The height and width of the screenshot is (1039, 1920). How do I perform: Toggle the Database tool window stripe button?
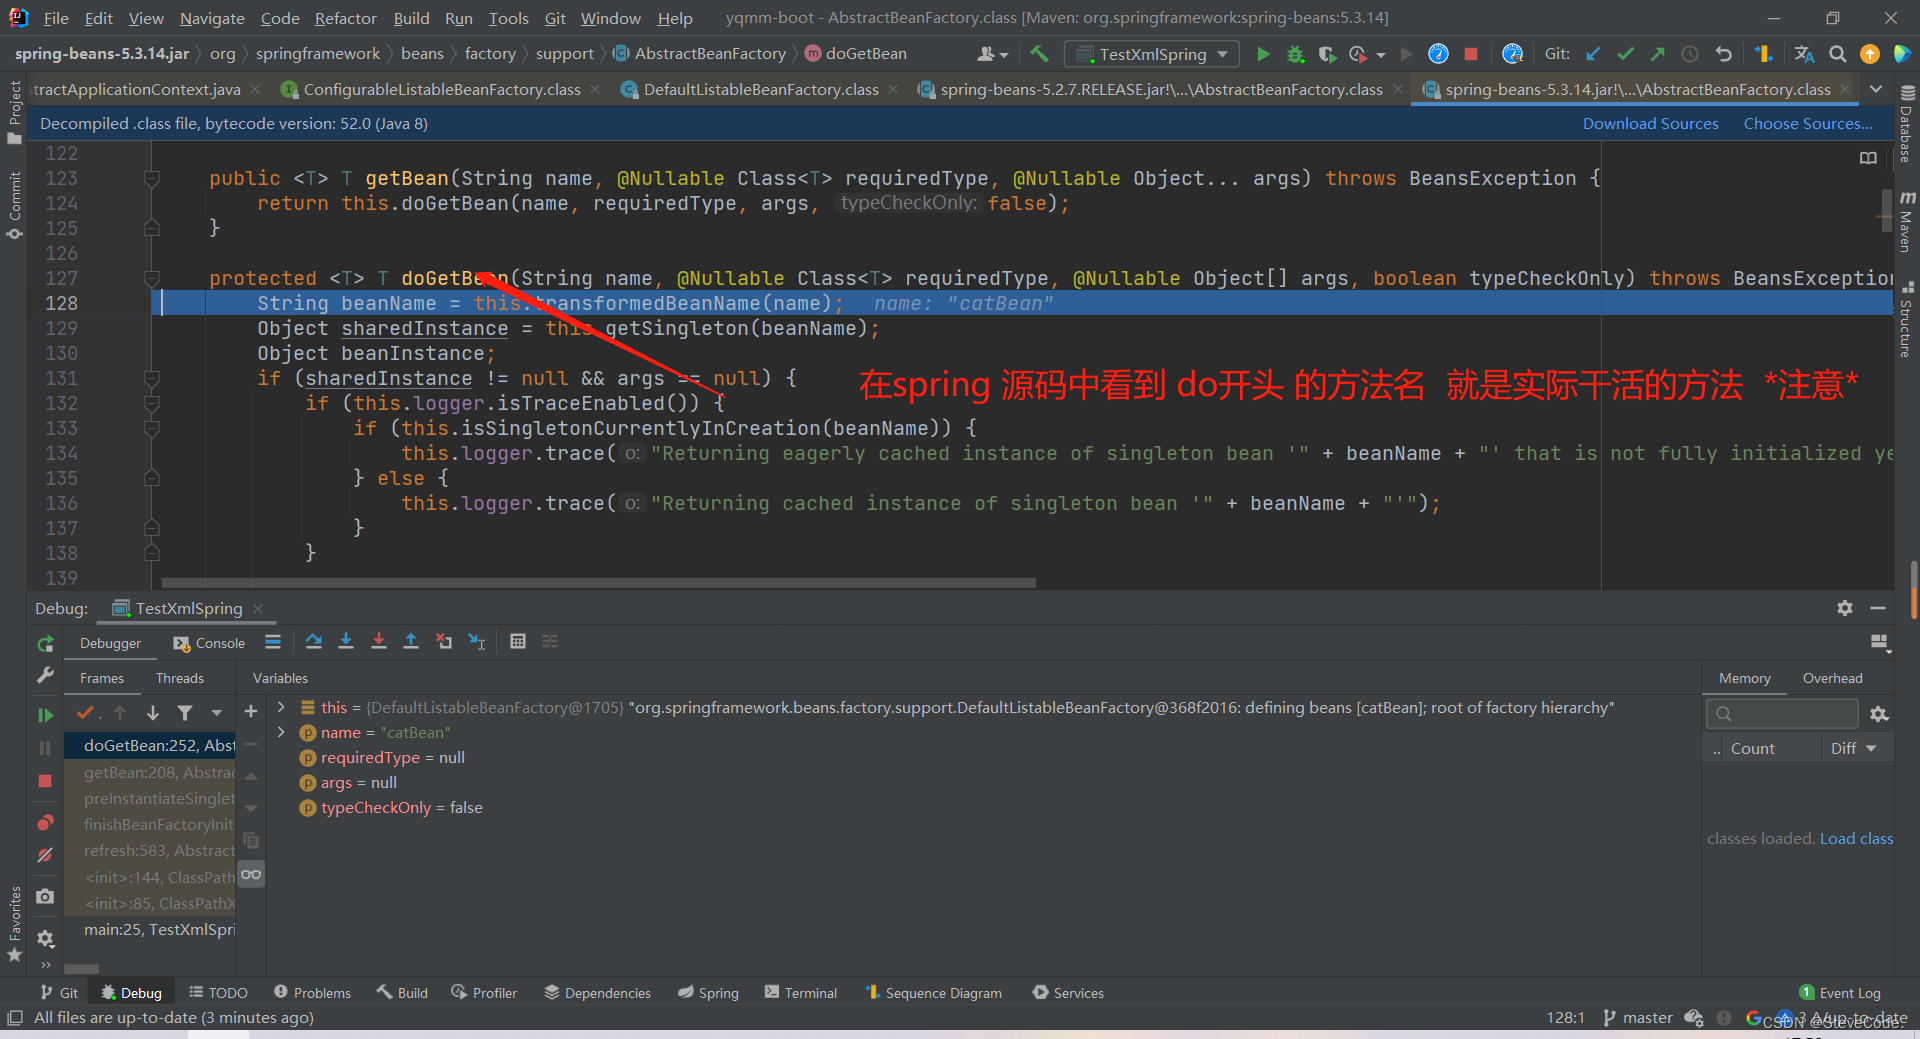(x=1907, y=124)
